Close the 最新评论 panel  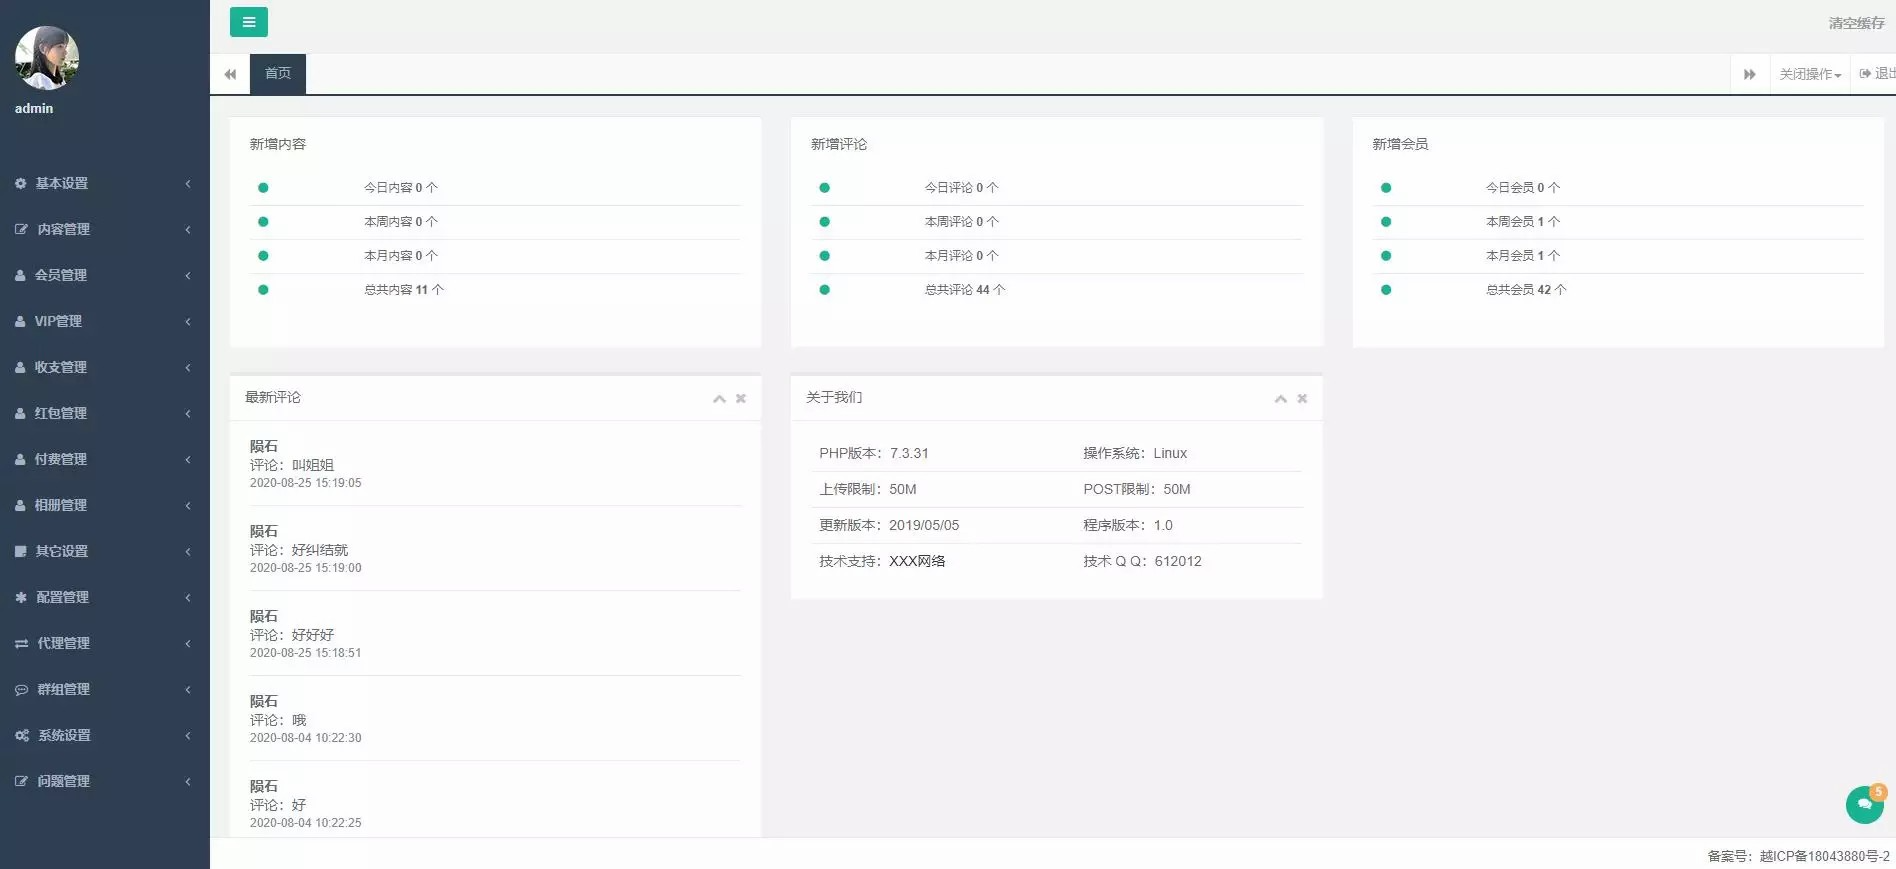741,398
